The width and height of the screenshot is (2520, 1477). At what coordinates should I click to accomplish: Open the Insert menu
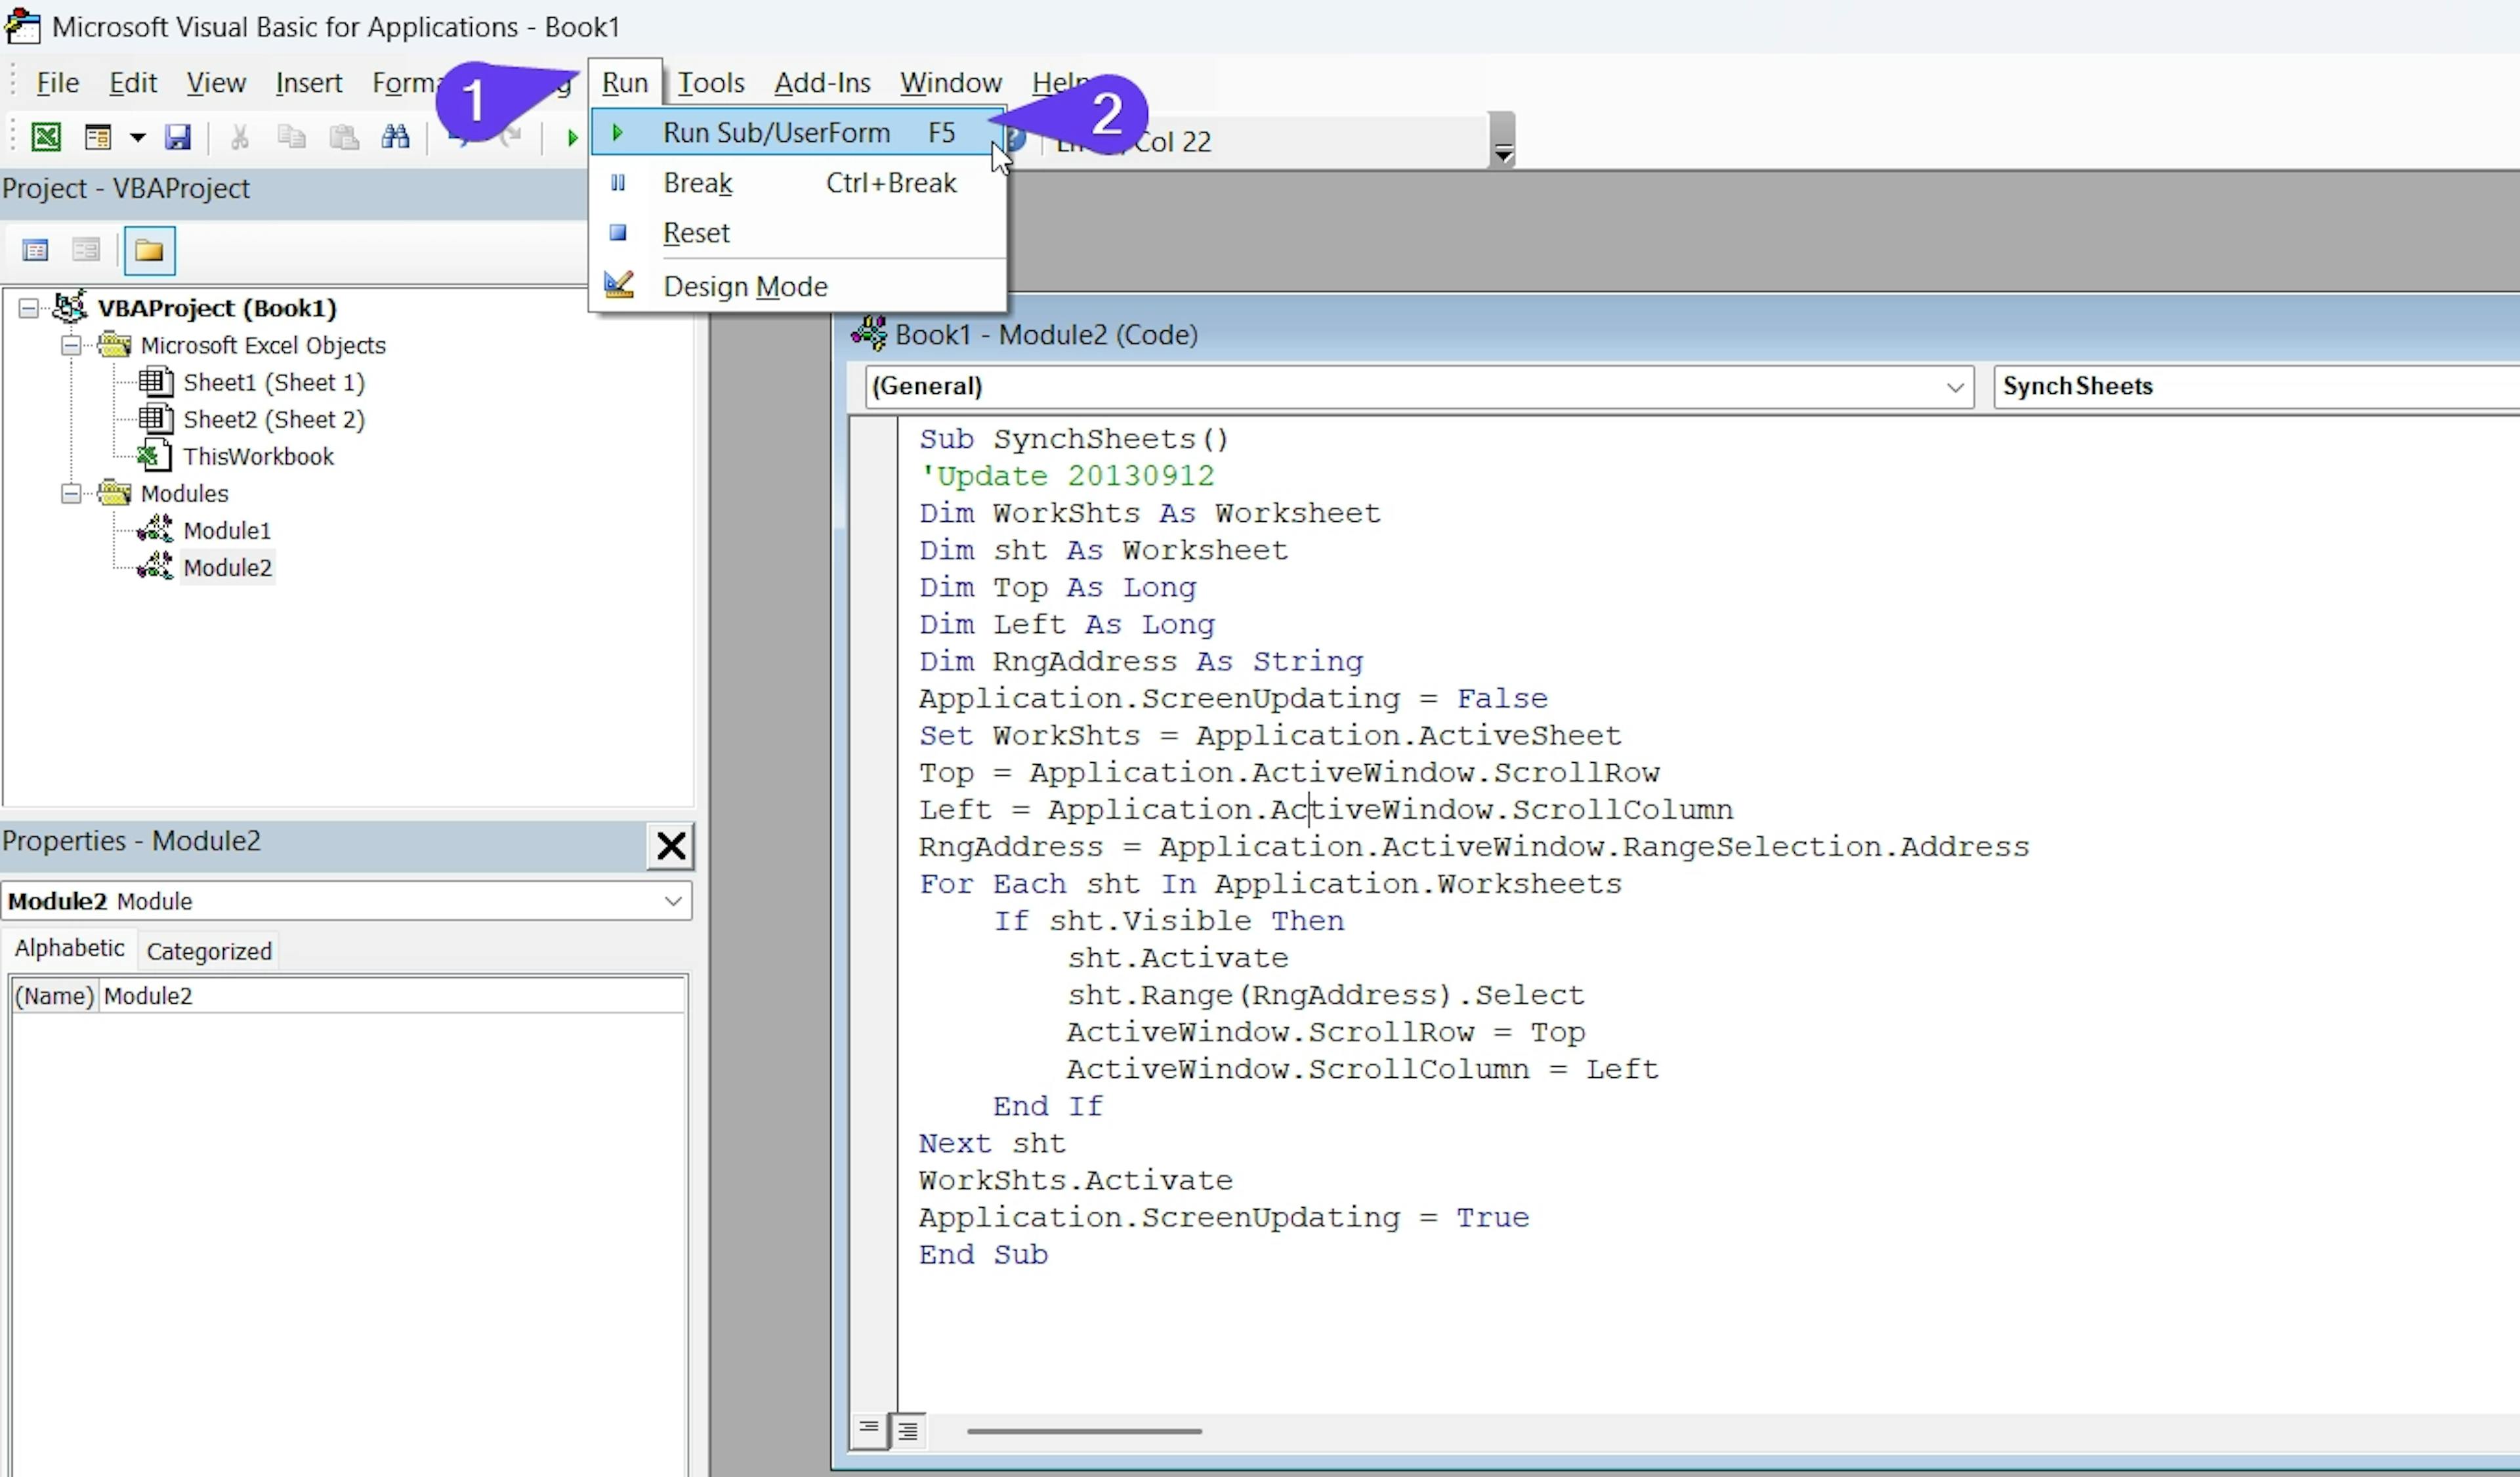coord(309,83)
